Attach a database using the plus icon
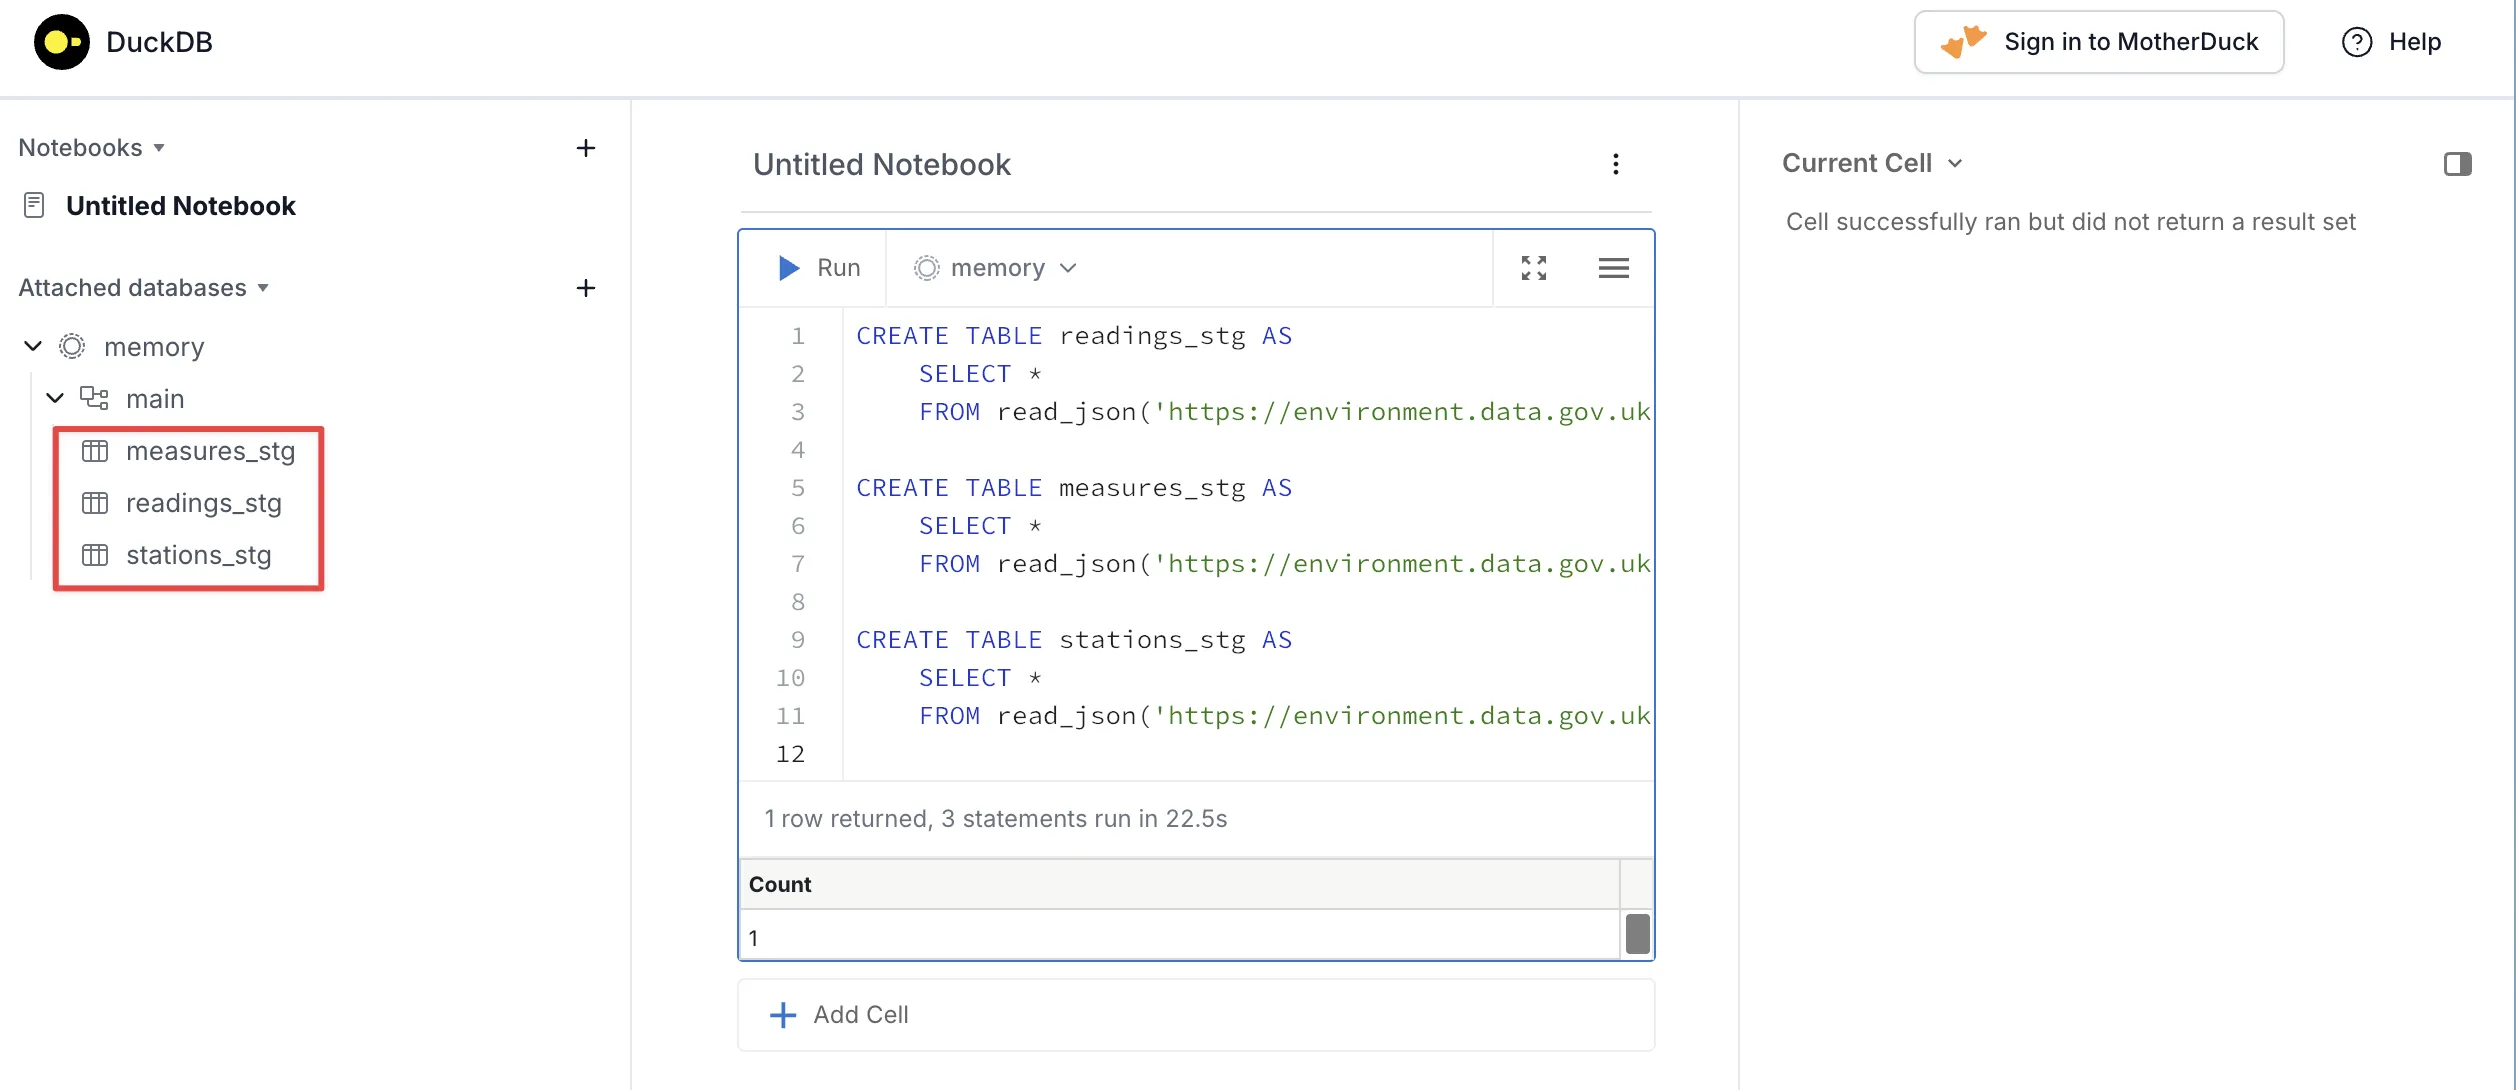2516x1090 pixels. pos(586,288)
